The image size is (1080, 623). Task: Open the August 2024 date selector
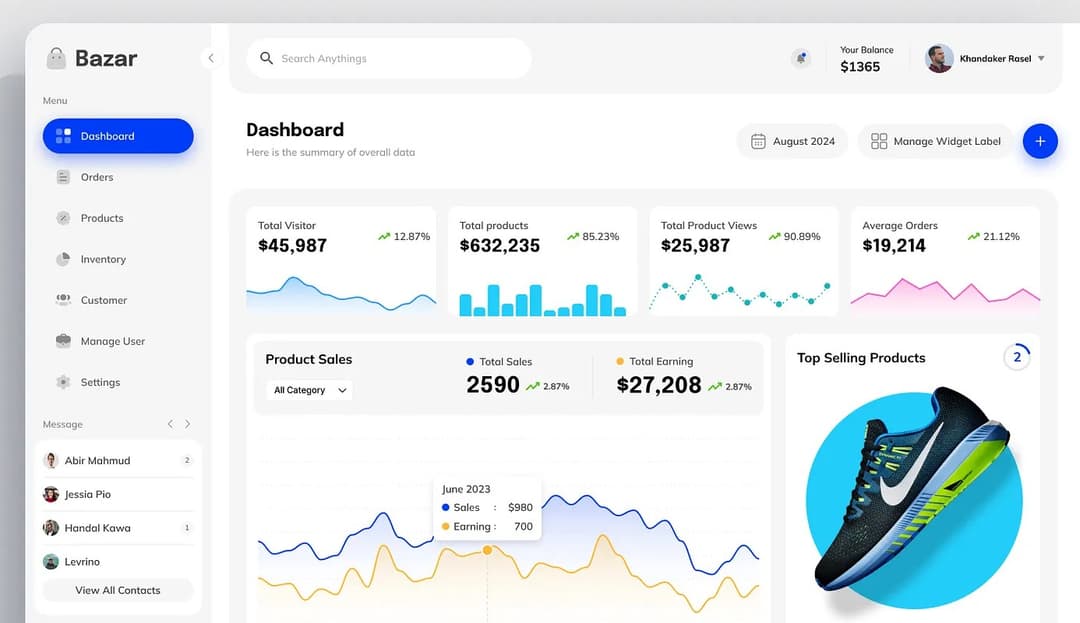[792, 141]
